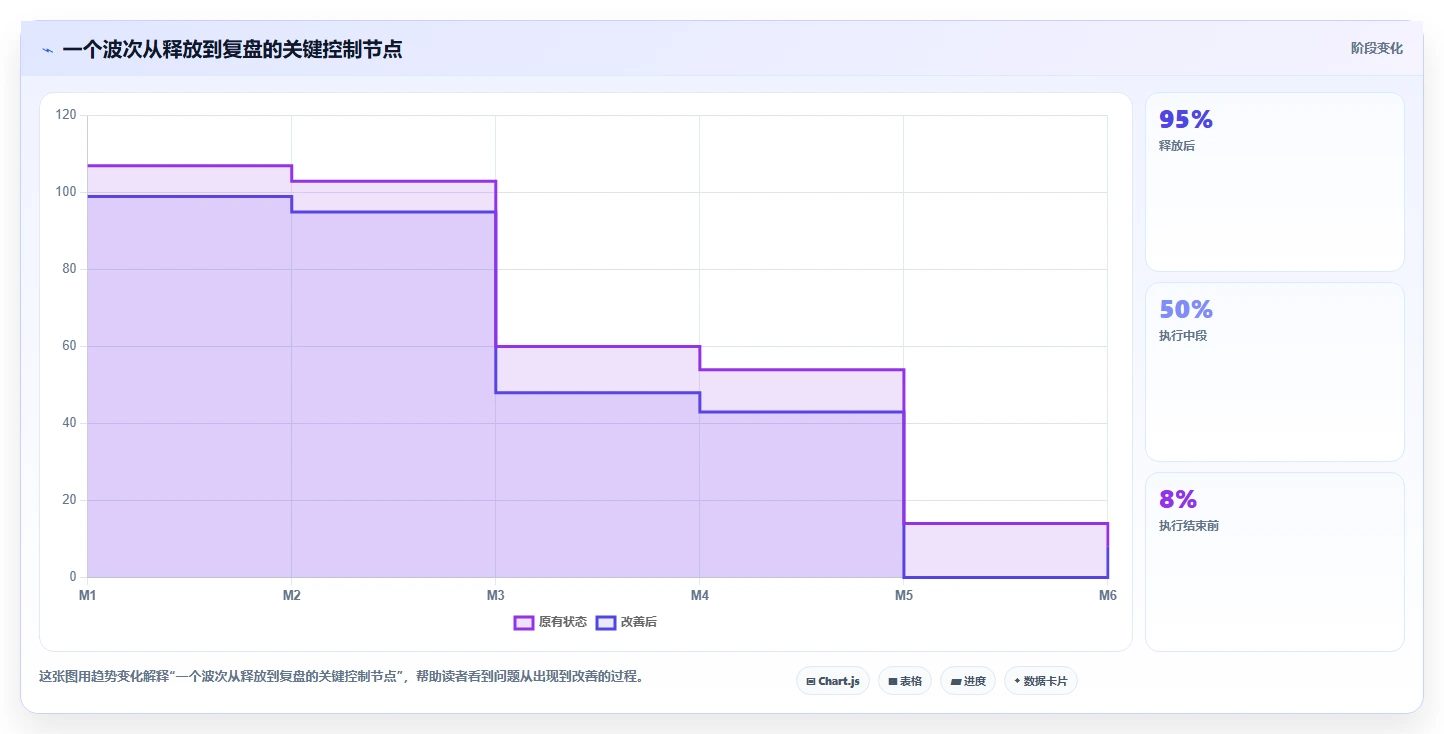Click the M4 axis label
The height and width of the screenshot is (734, 1444).
point(700,595)
